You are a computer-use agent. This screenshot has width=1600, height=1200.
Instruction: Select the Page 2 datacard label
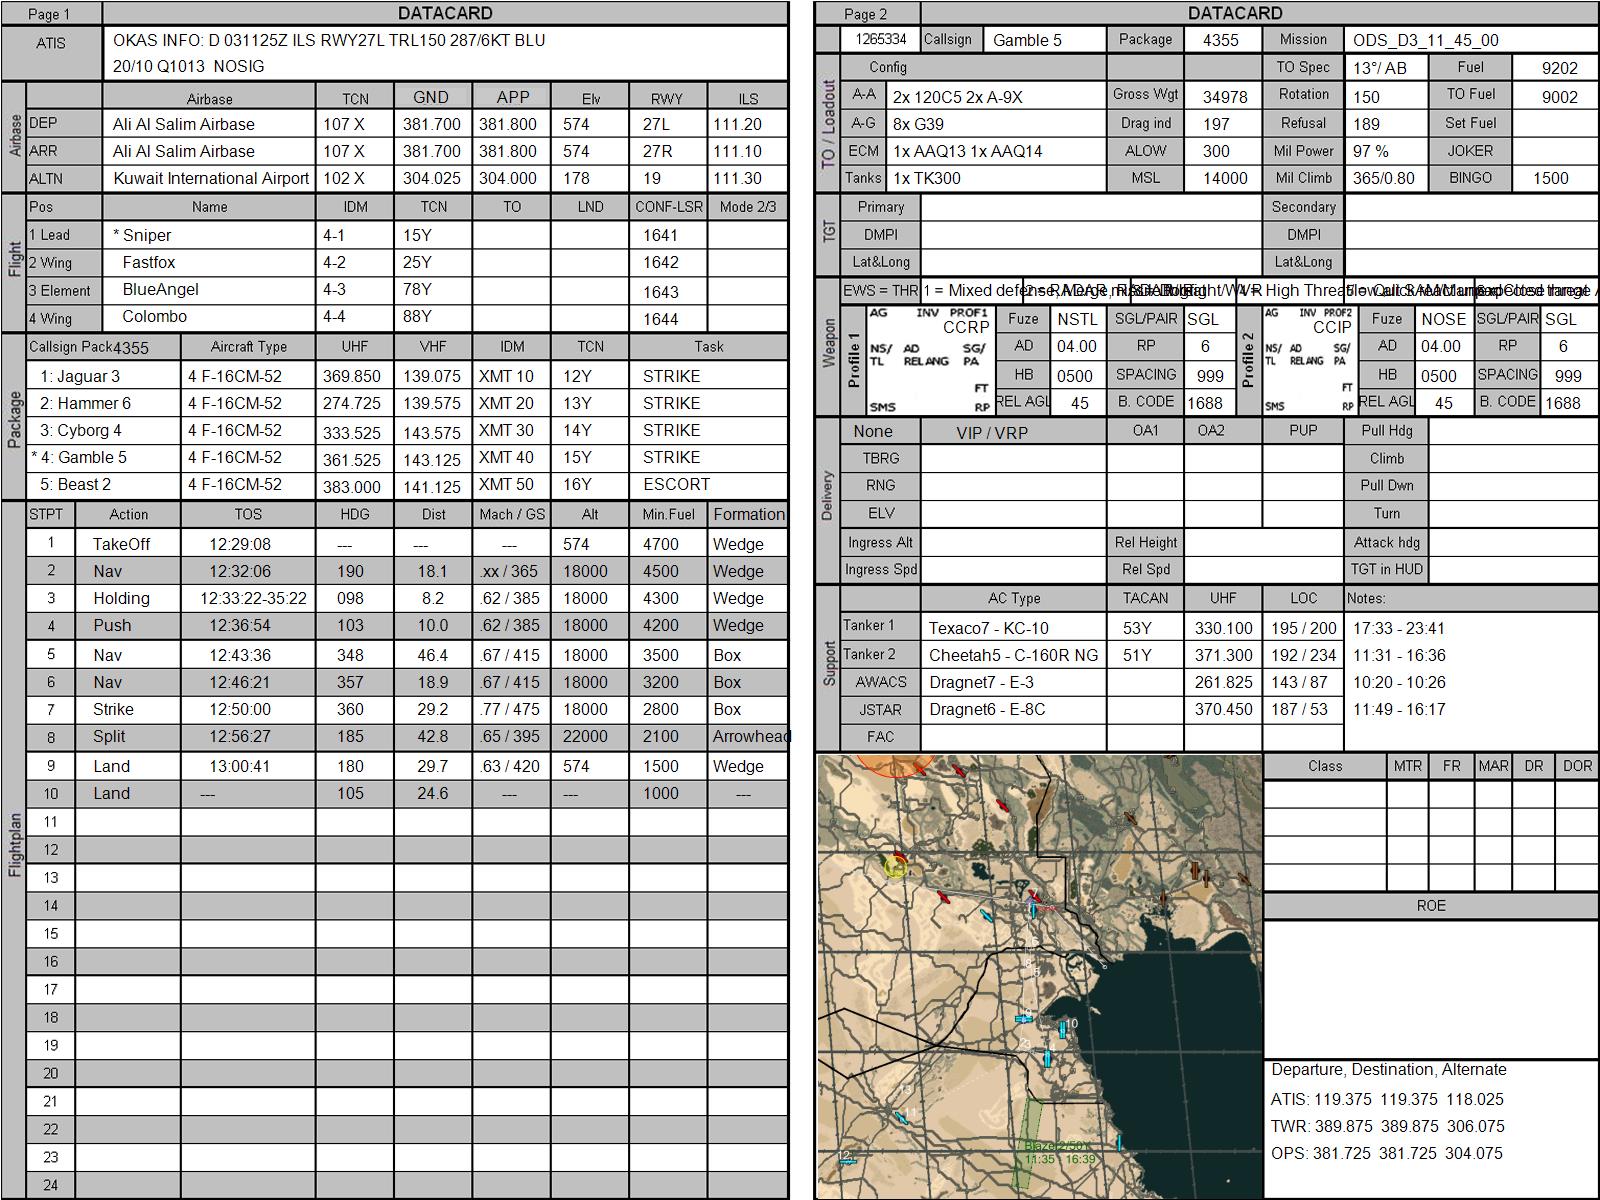(866, 14)
